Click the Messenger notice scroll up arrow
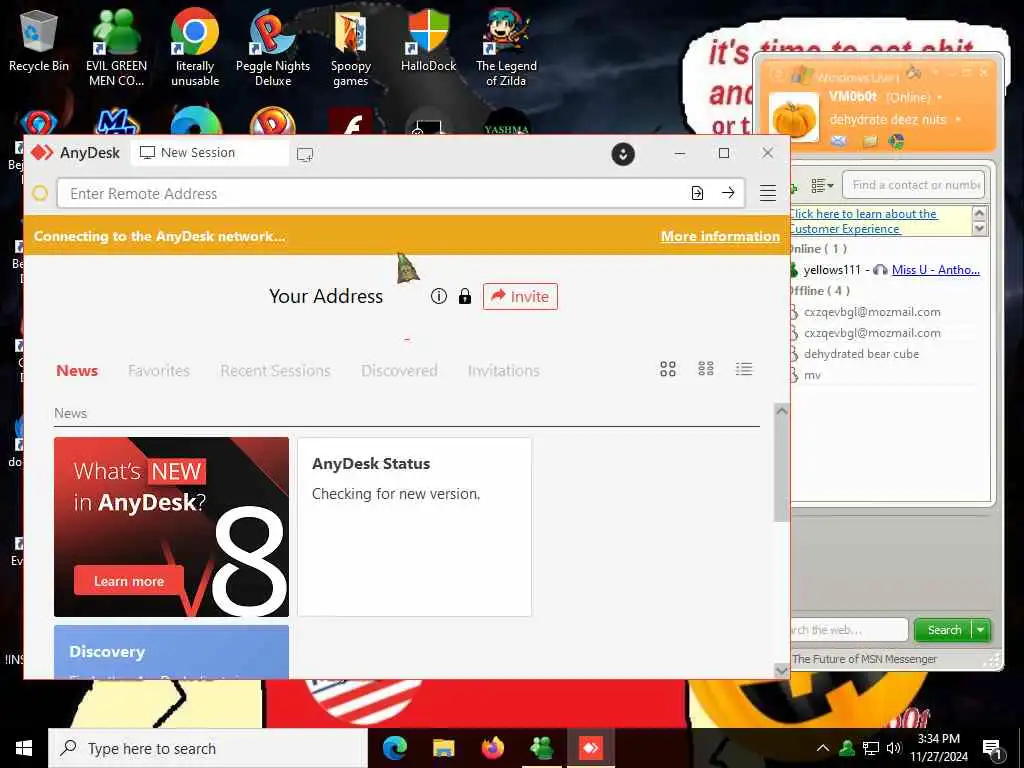The width and height of the screenshot is (1024, 768). [979, 214]
